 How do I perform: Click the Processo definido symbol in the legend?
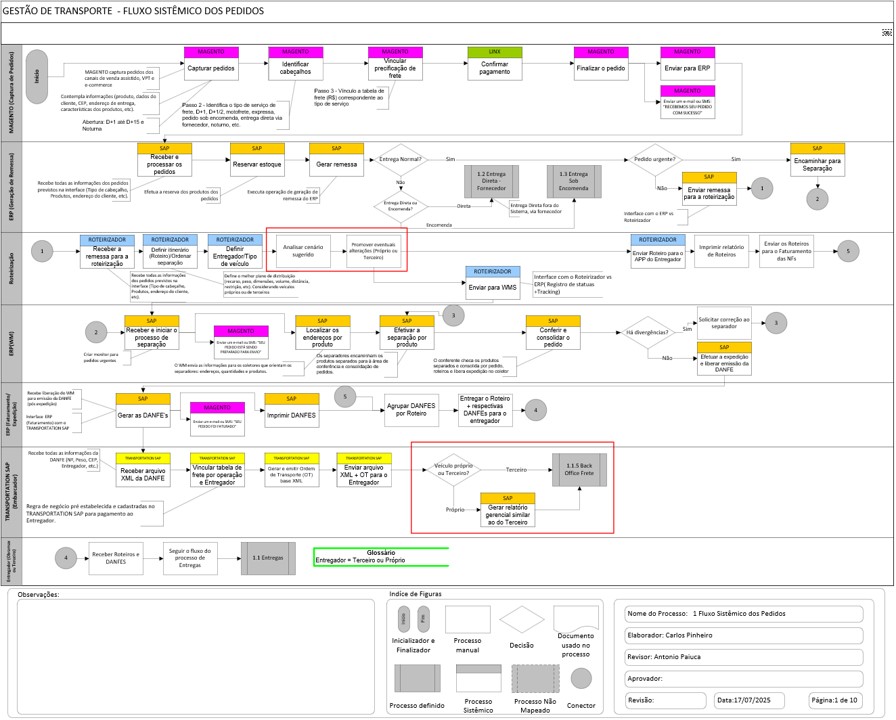pyautogui.click(x=417, y=678)
